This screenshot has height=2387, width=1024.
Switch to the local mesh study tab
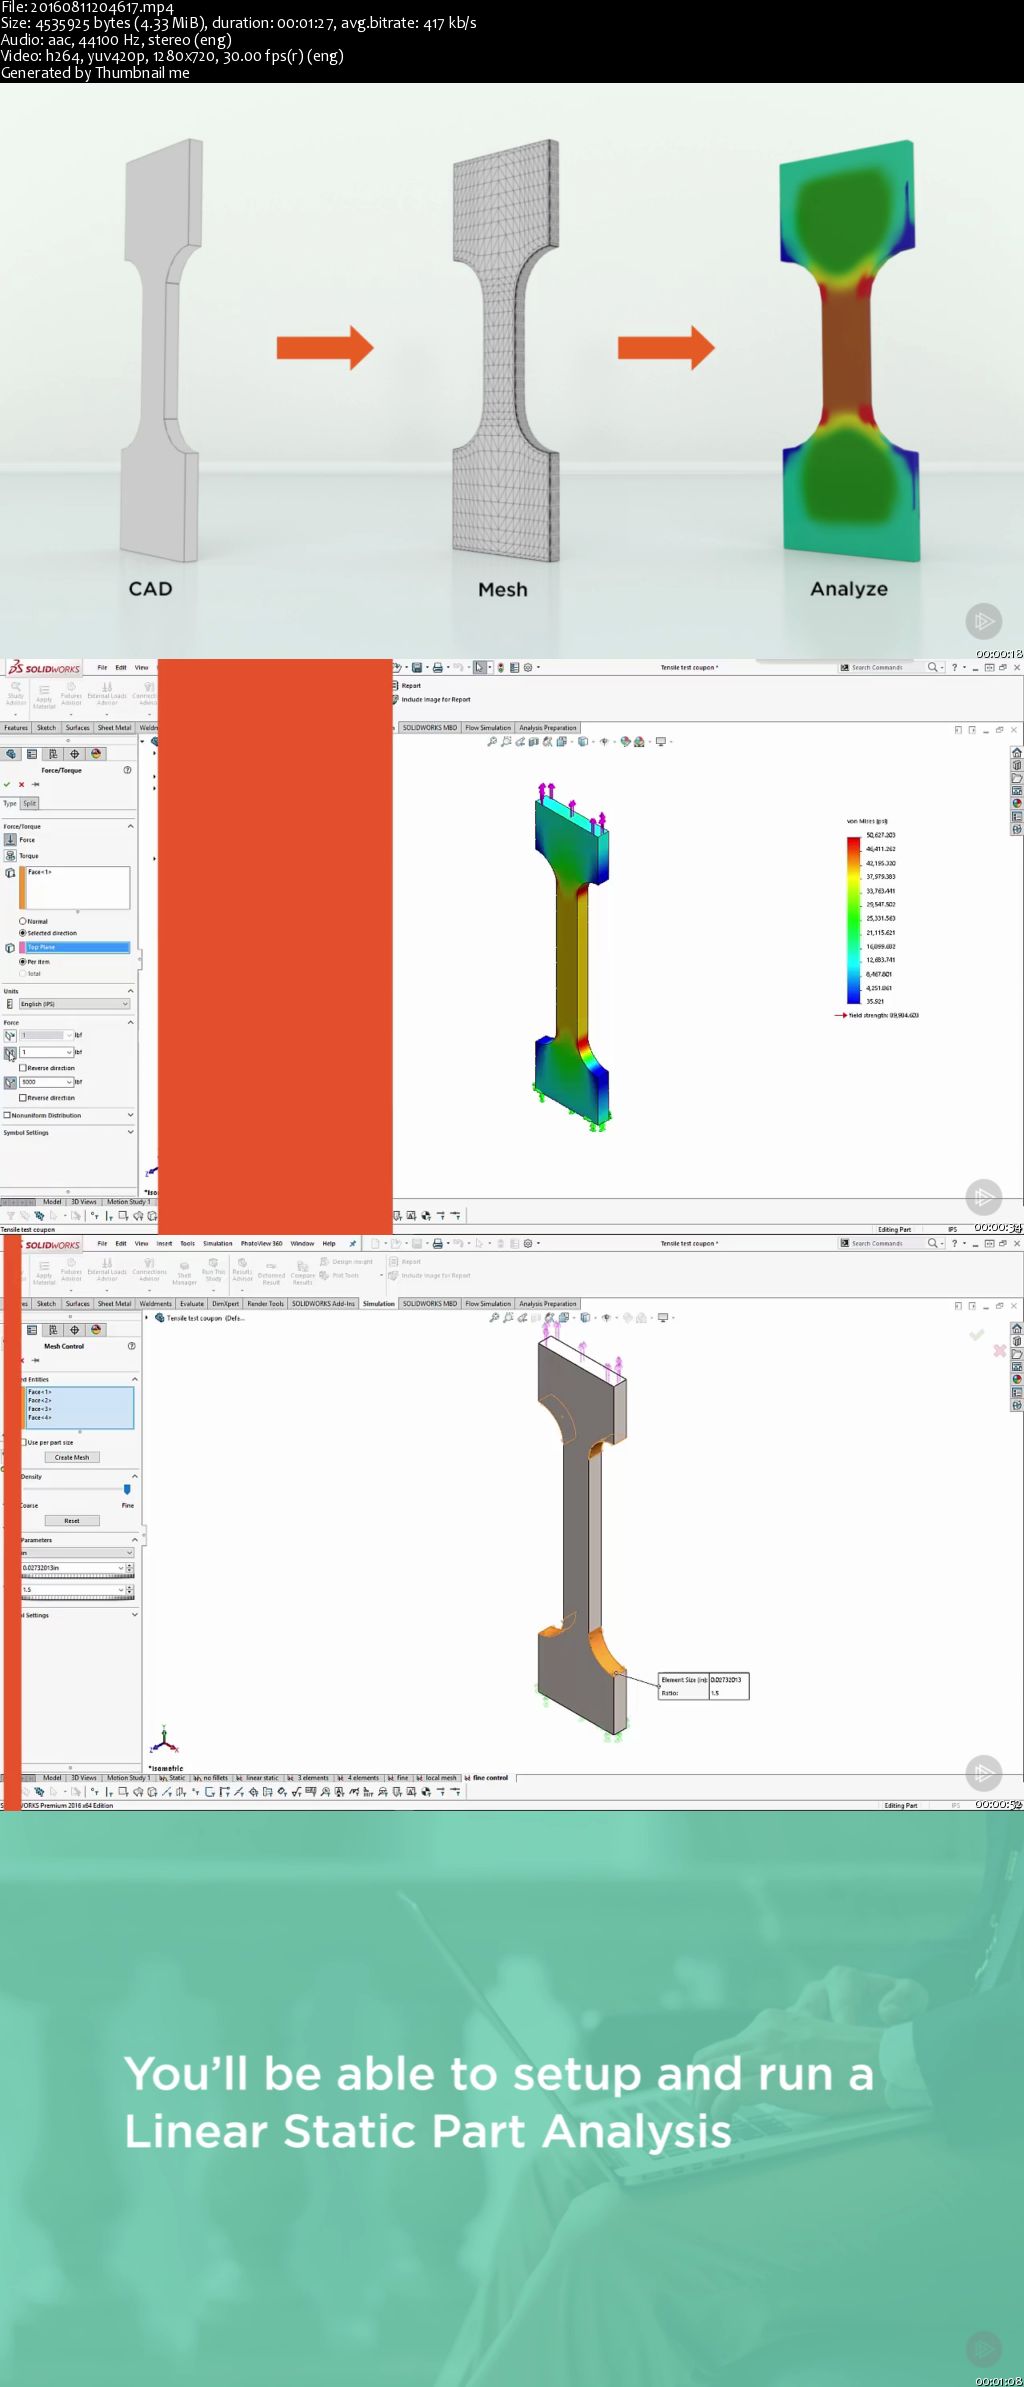click(436, 1778)
